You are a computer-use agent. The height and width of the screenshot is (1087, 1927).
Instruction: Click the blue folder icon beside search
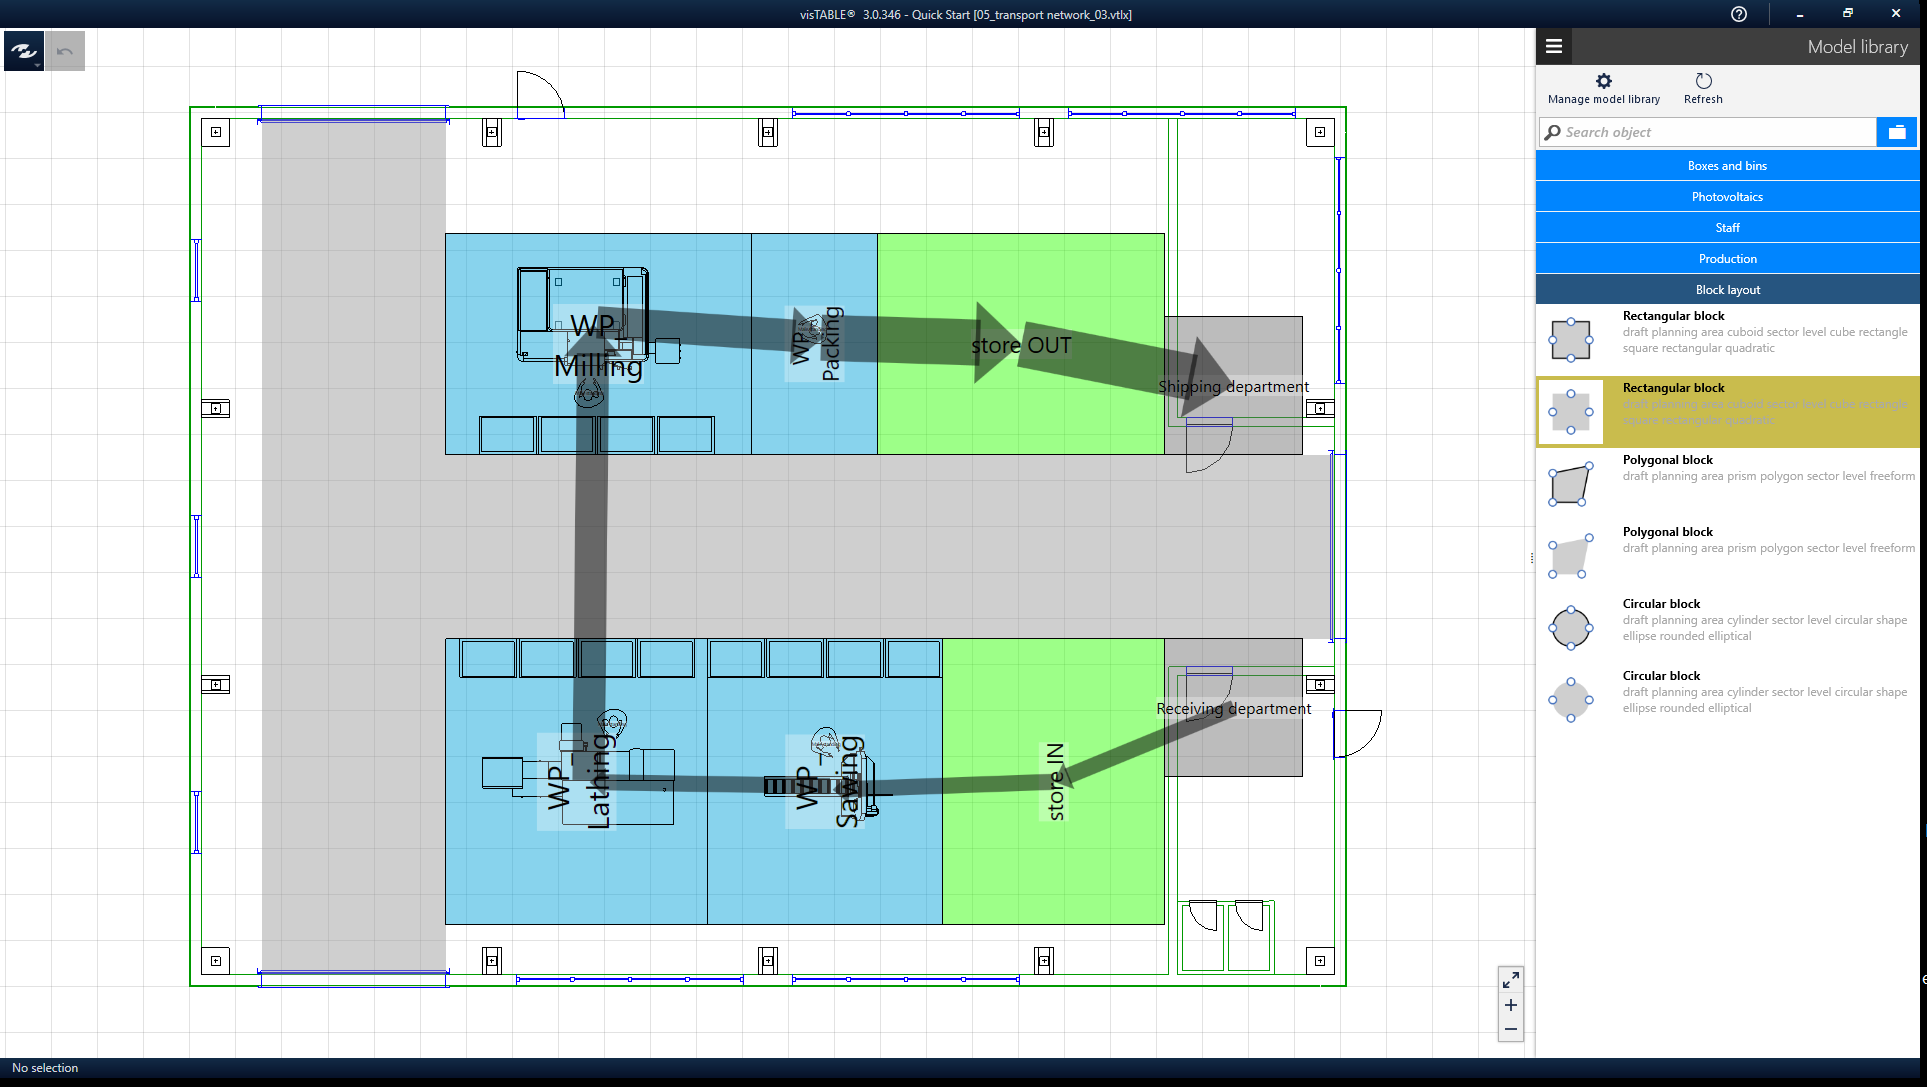pos(1896,132)
